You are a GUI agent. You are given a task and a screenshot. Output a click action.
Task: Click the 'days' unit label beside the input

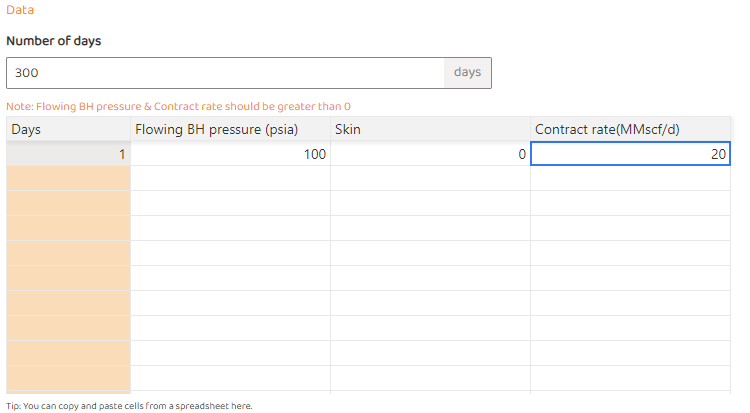(467, 73)
